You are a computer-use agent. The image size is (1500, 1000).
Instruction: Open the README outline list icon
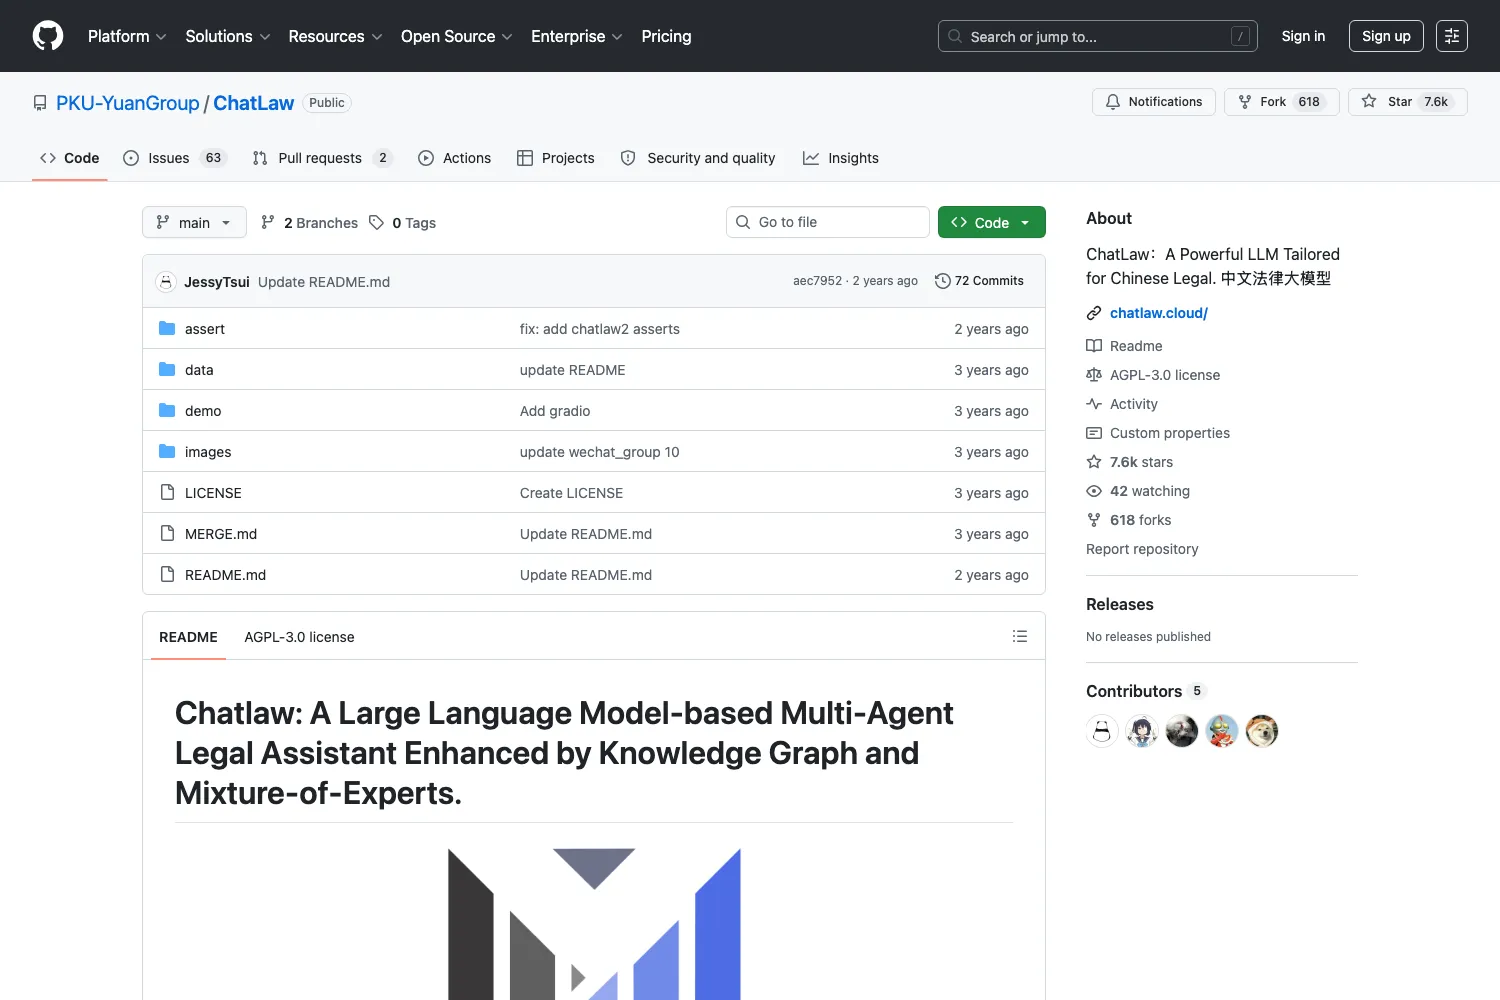pos(1020,636)
